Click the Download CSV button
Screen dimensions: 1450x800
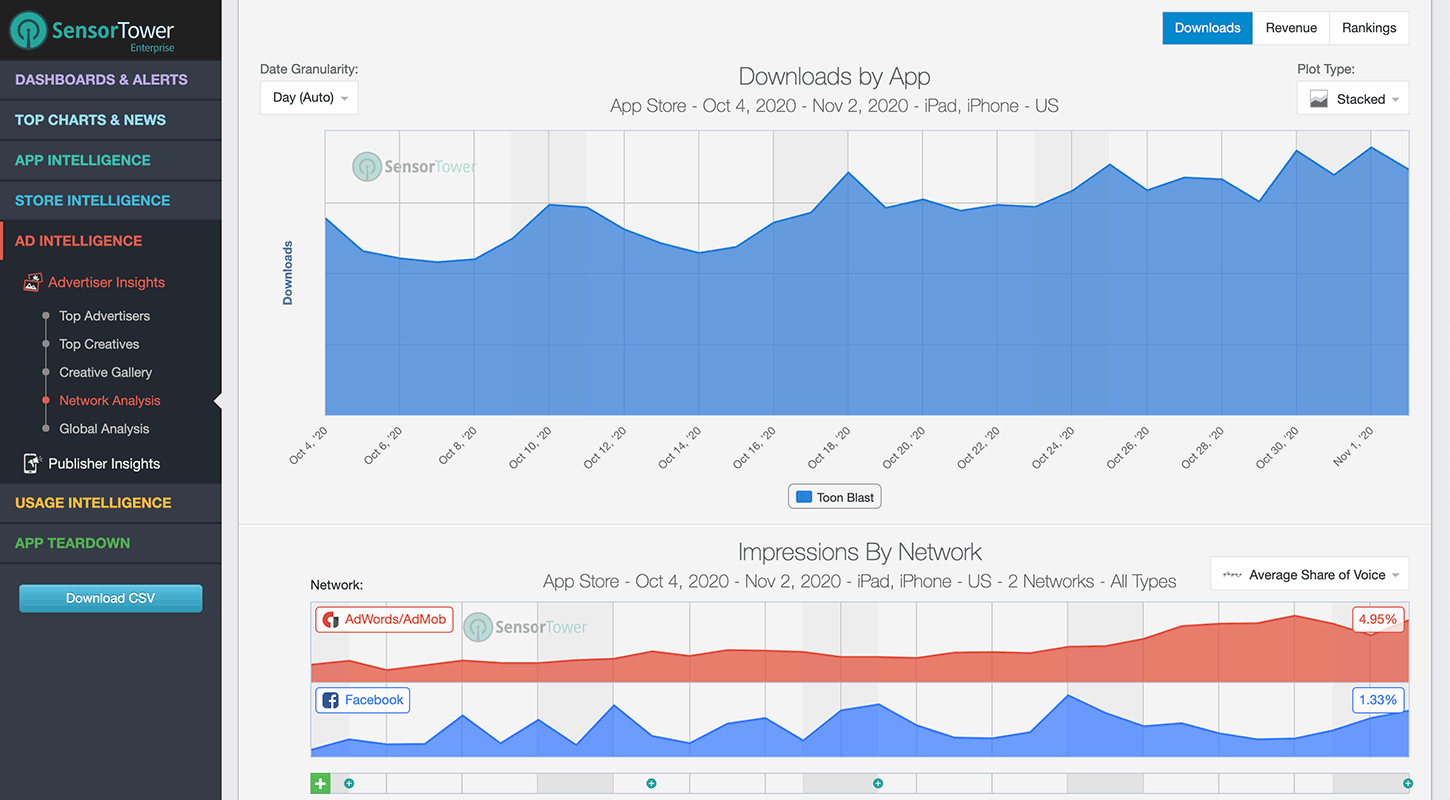pos(111,598)
